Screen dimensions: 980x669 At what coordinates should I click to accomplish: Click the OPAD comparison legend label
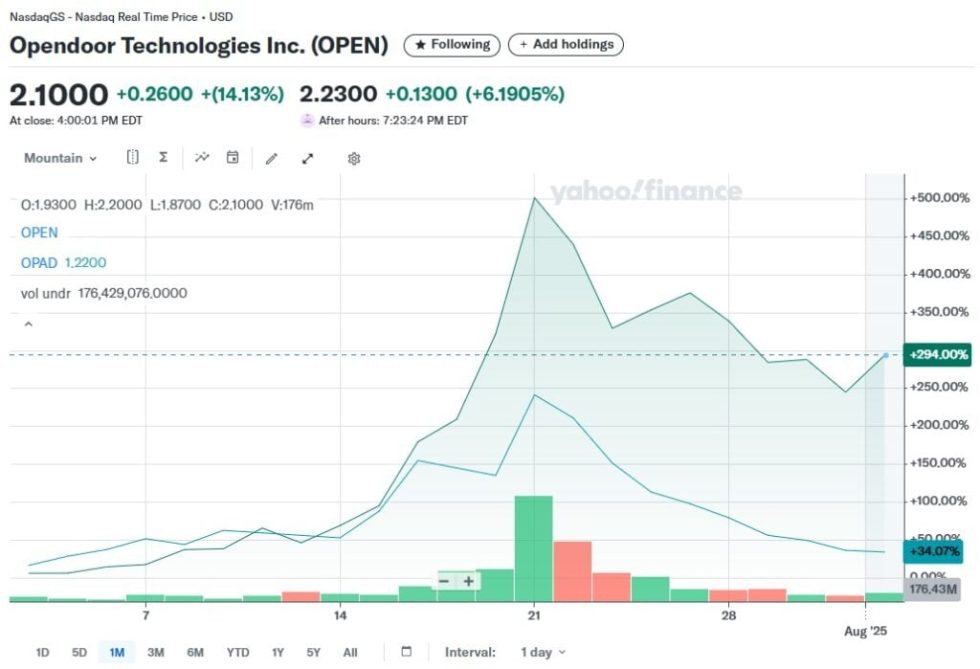(39, 263)
